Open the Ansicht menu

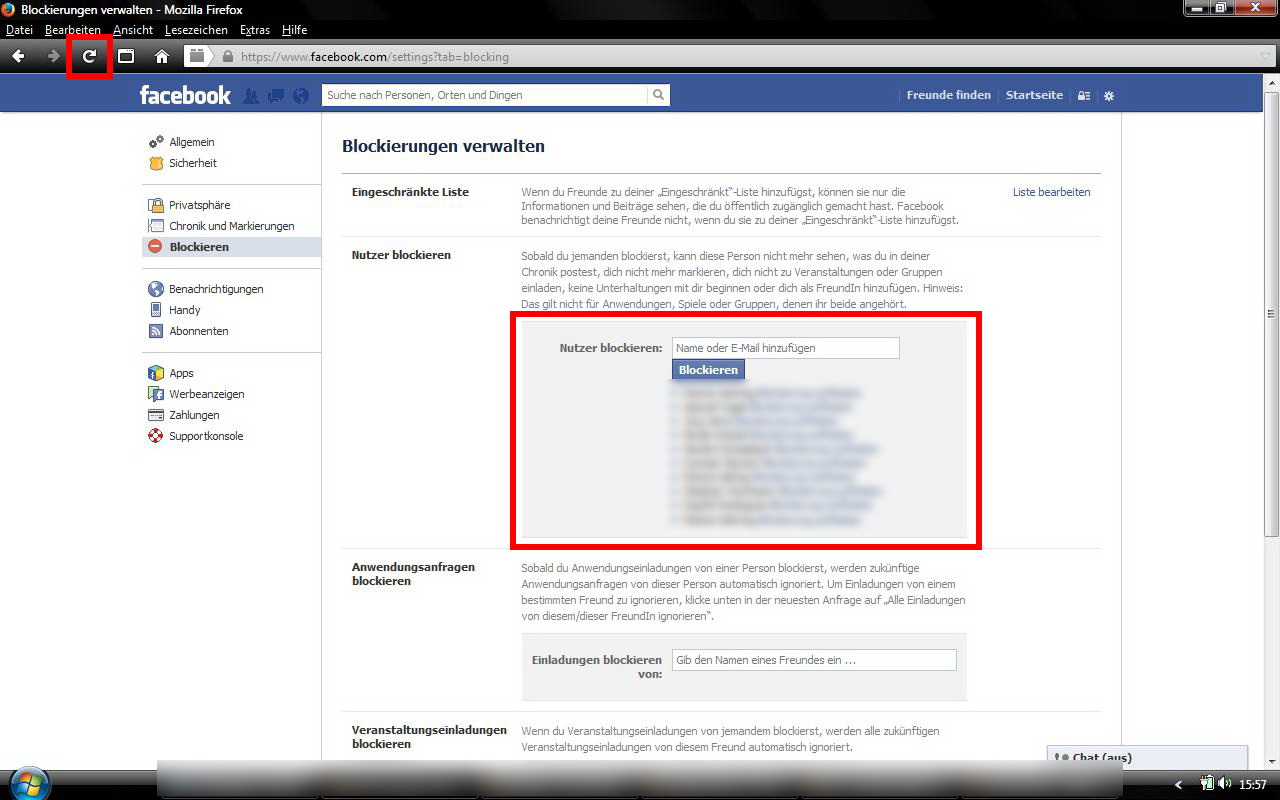tap(133, 30)
